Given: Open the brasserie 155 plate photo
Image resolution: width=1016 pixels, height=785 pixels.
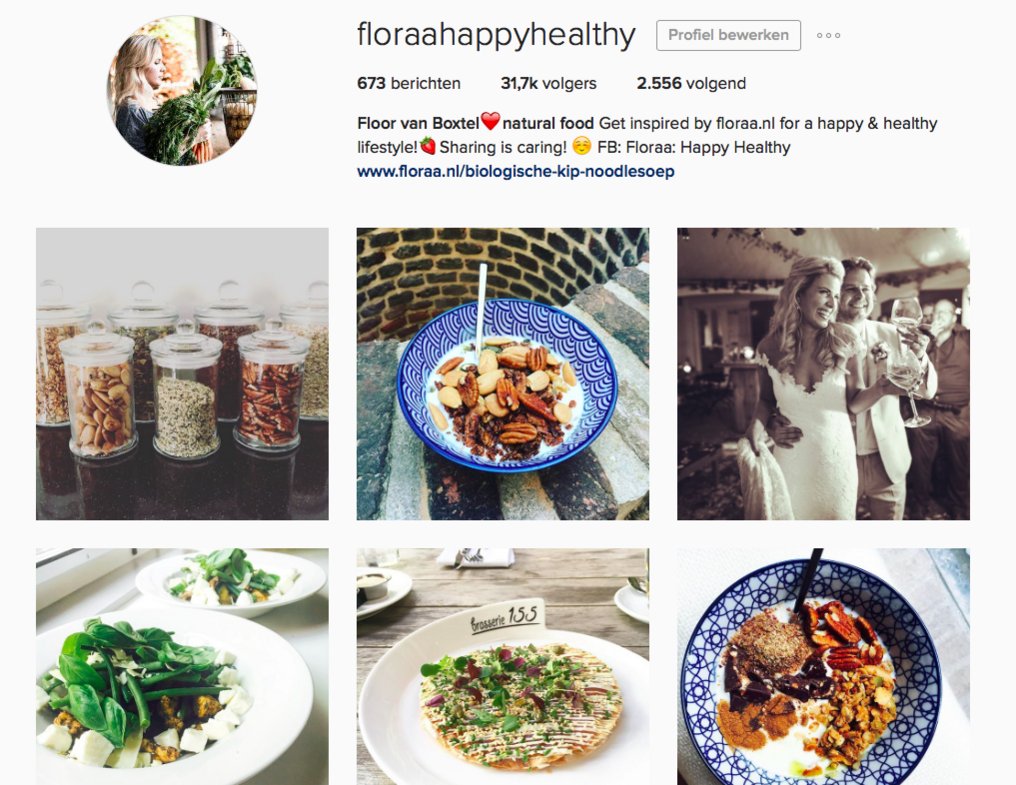Looking at the screenshot, I should click(x=503, y=667).
